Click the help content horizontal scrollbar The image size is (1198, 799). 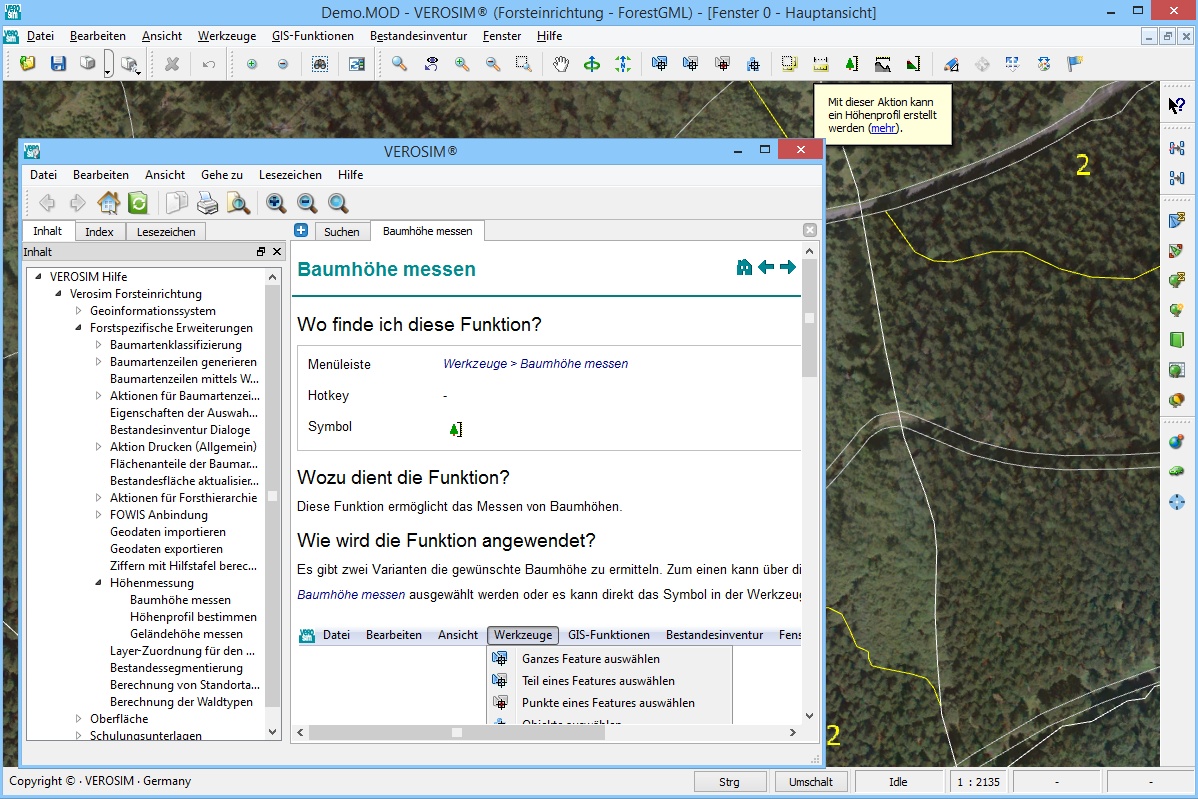pyautogui.click(x=457, y=733)
